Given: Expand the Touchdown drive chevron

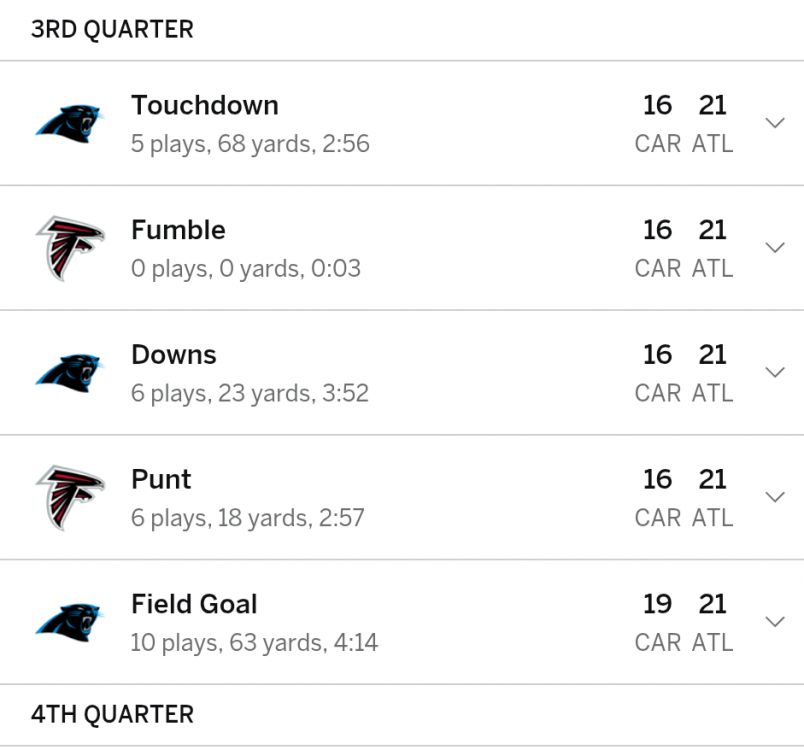Looking at the screenshot, I should click(x=775, y=123).
